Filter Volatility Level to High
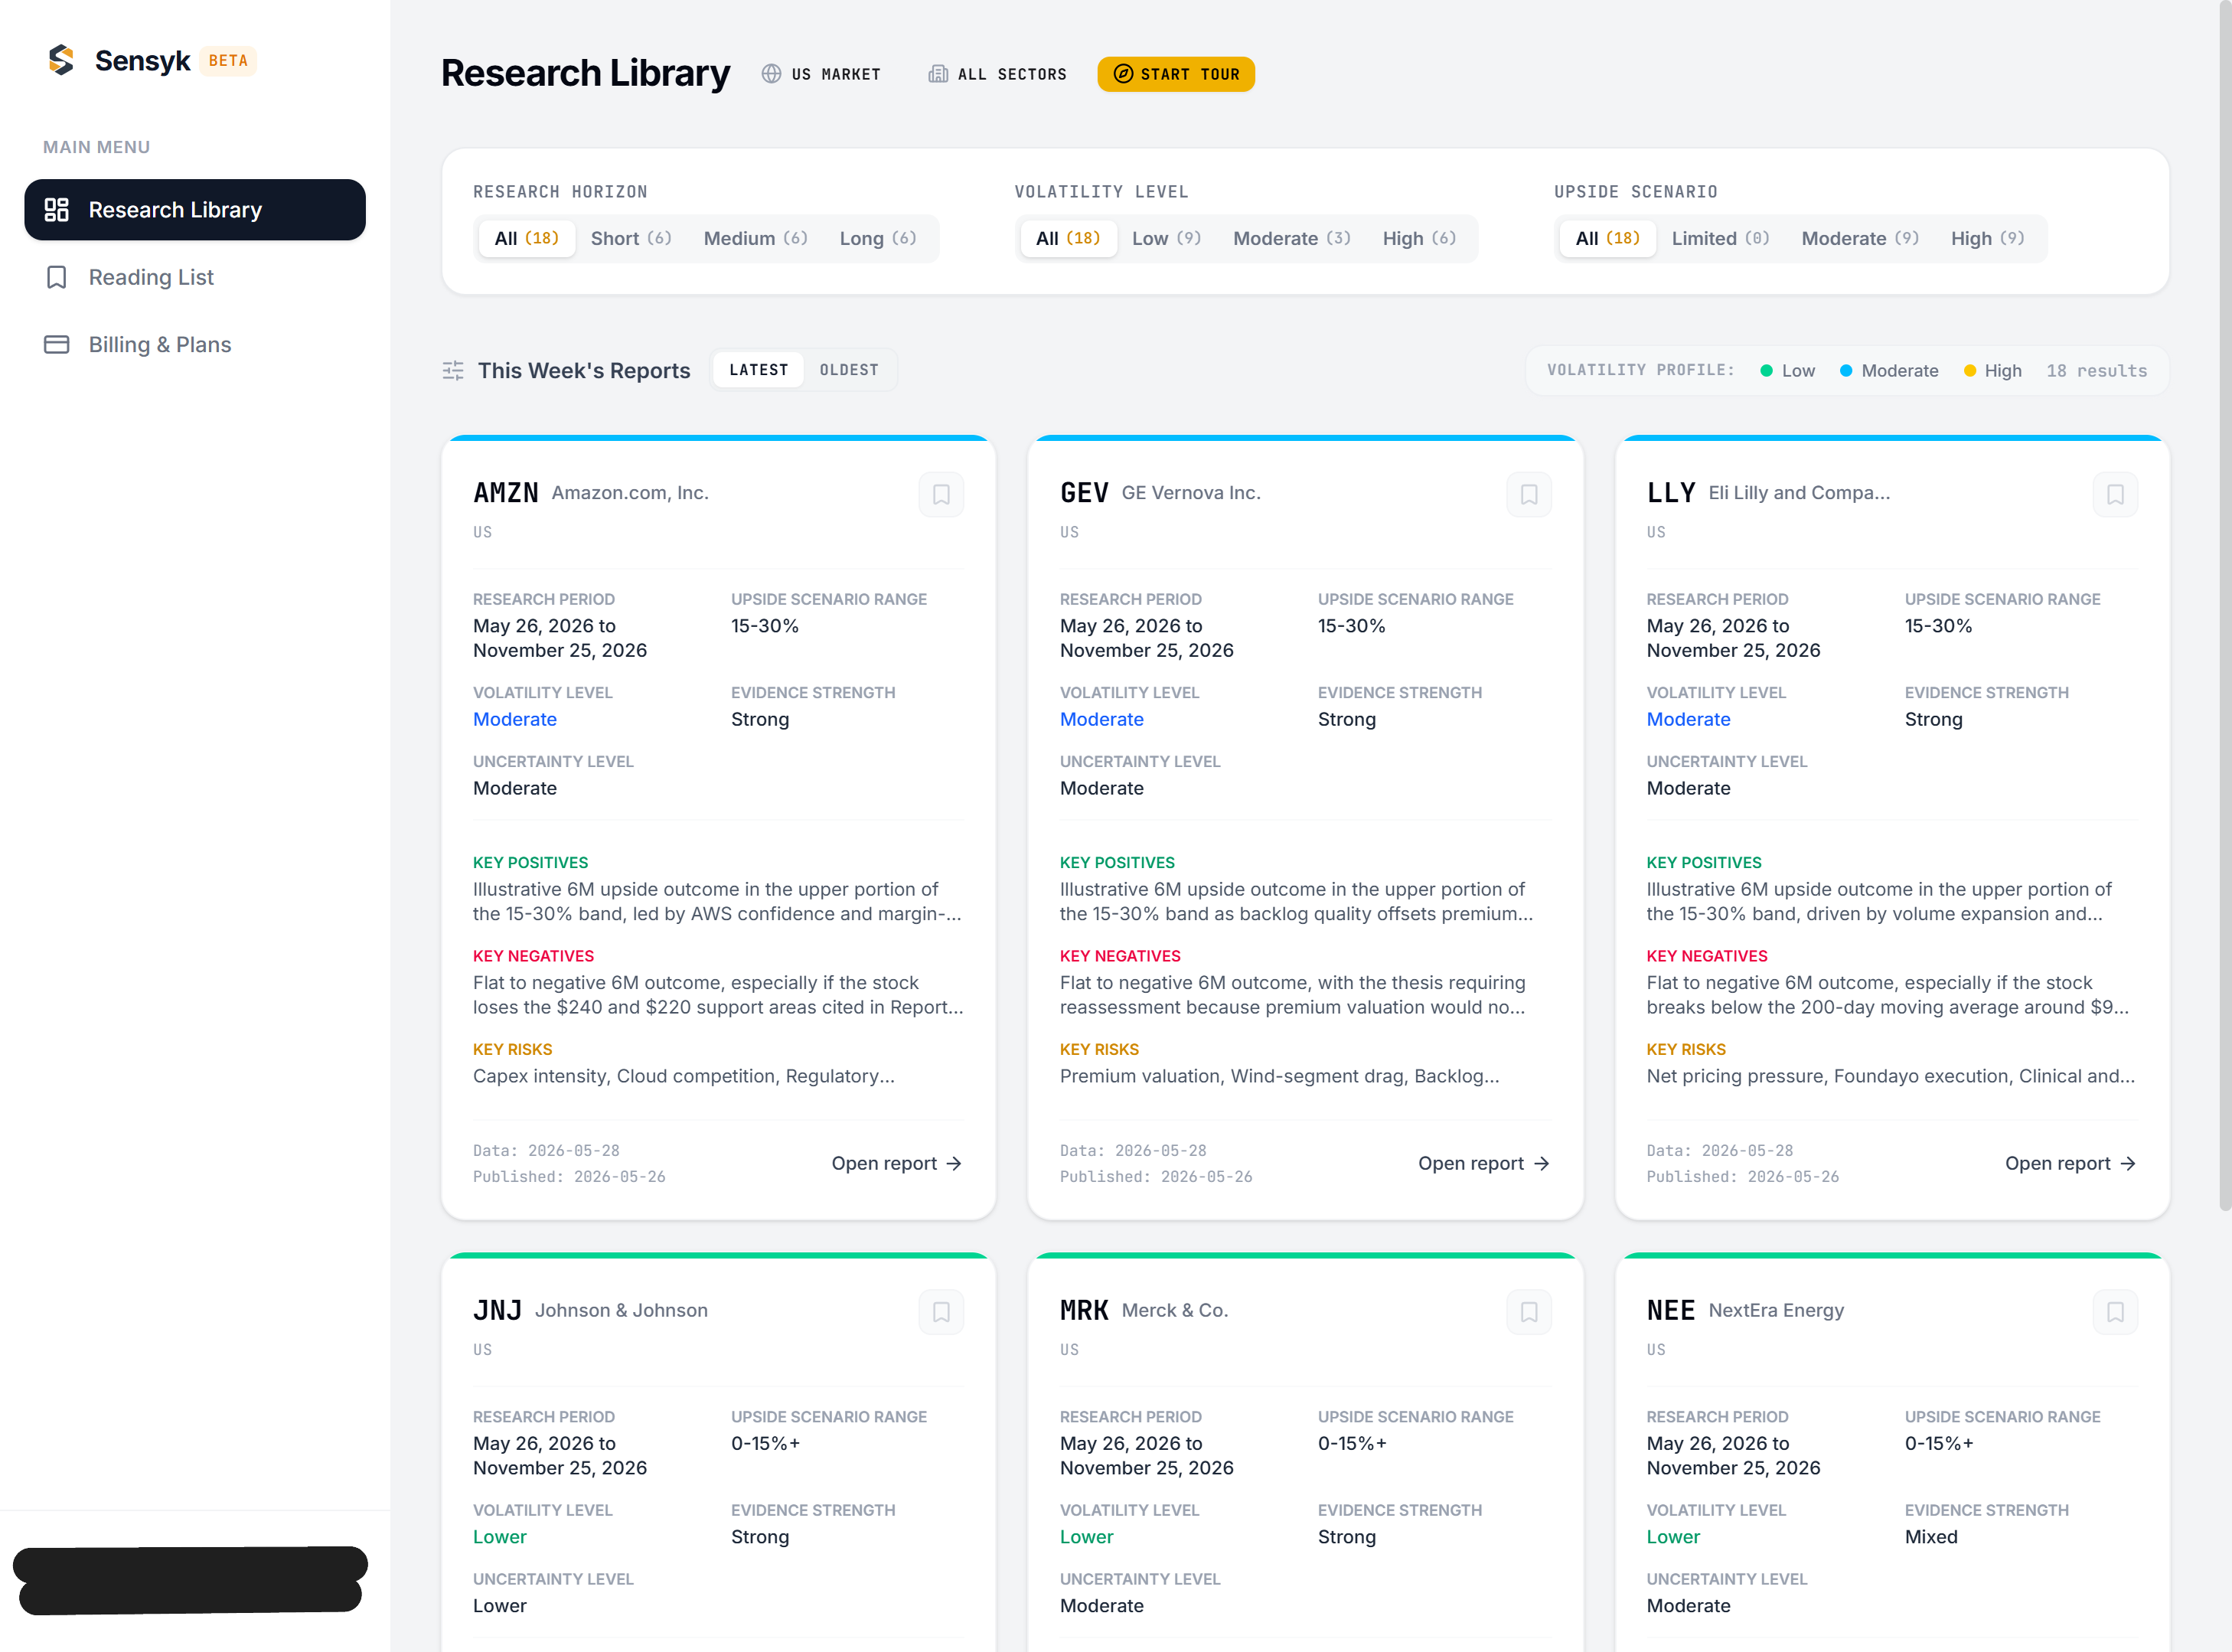Viewport: 2232px width, 1652px height. [1419, 238]
